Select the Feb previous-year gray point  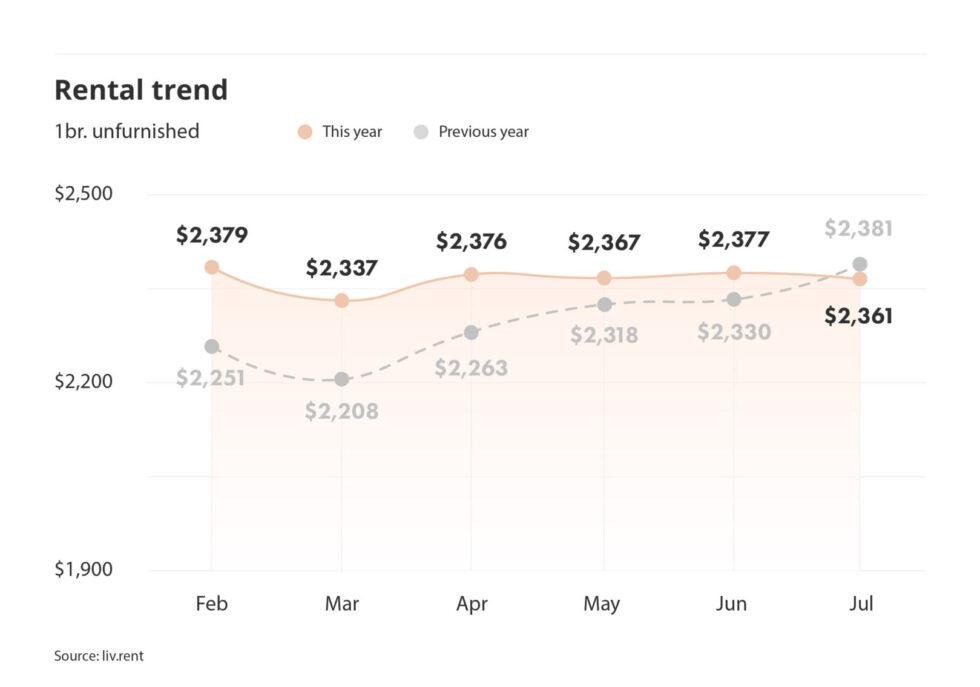(212, 346)
